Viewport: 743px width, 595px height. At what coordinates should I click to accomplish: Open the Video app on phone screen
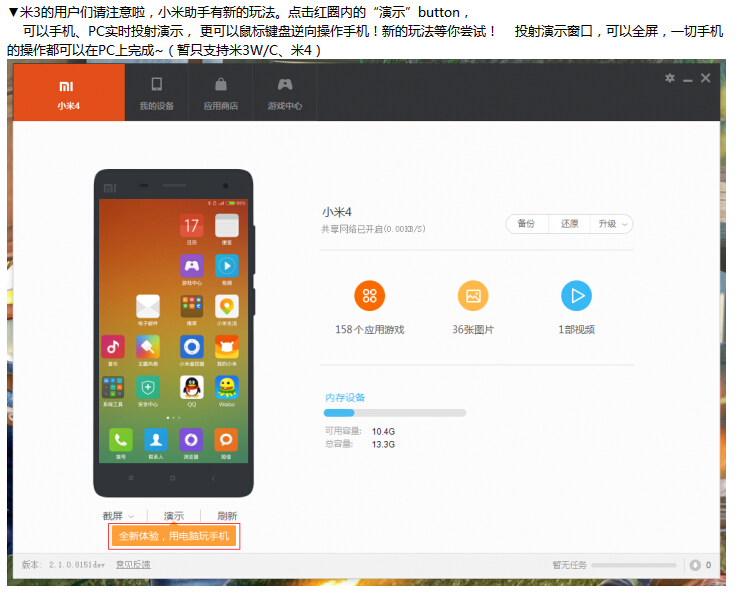point(227,266)
